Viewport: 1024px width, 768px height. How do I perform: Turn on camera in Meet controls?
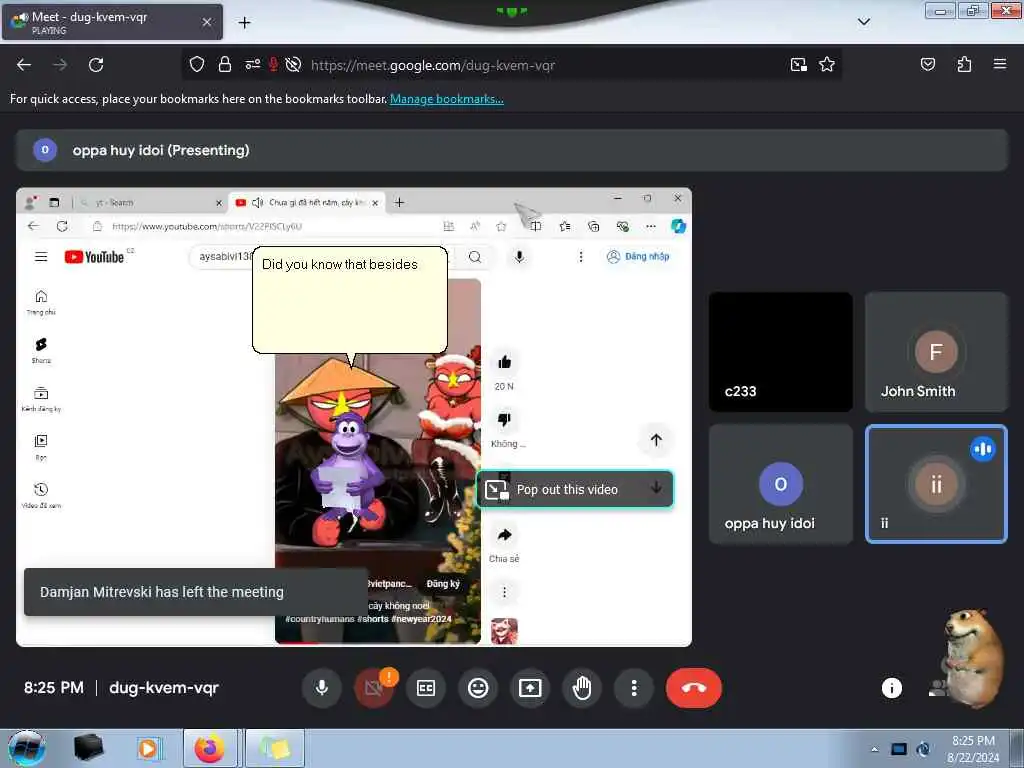374,688
